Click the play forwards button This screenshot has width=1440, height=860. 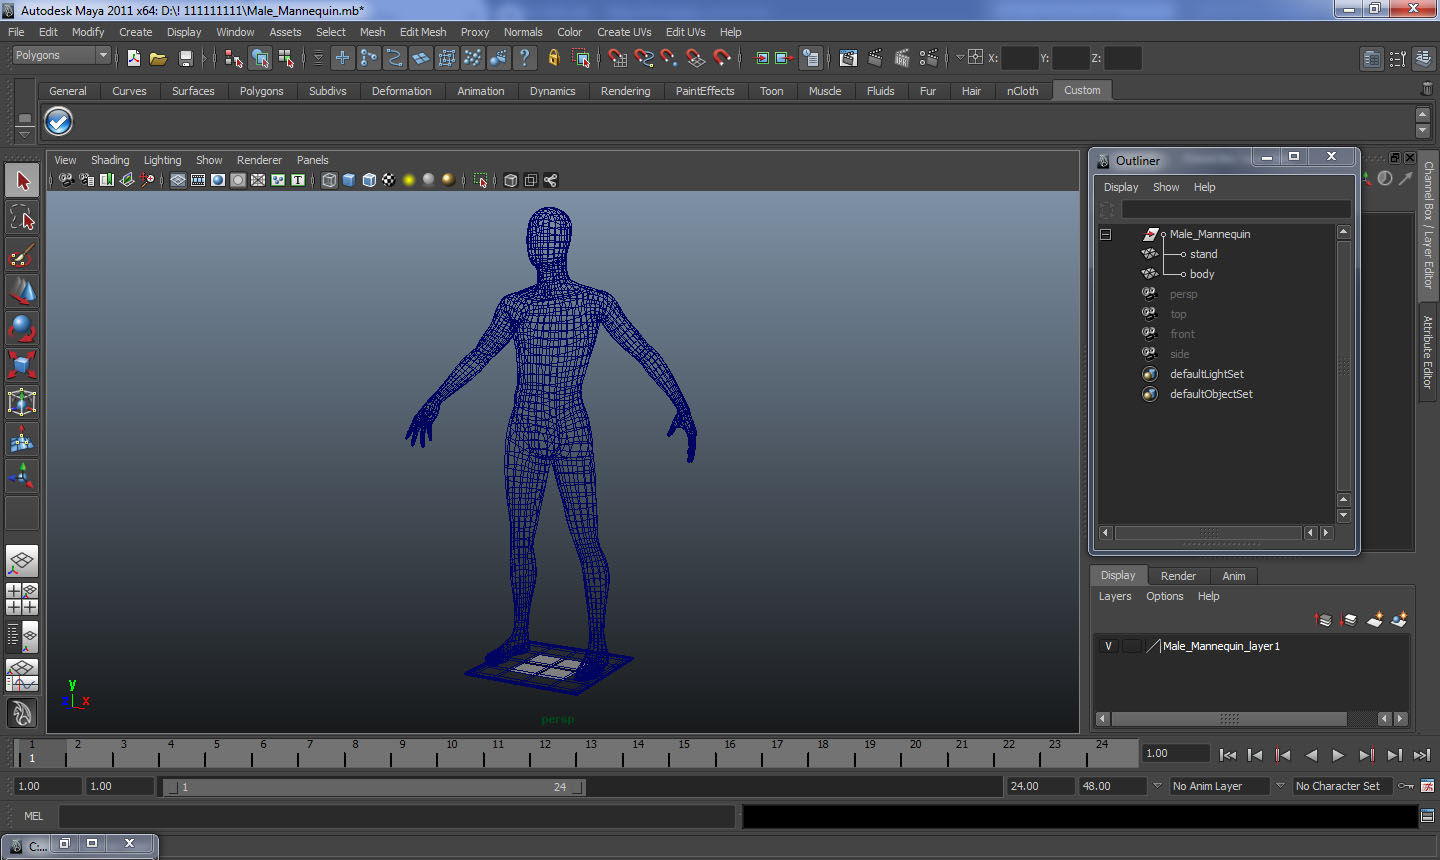click(x=1338, y=755)
